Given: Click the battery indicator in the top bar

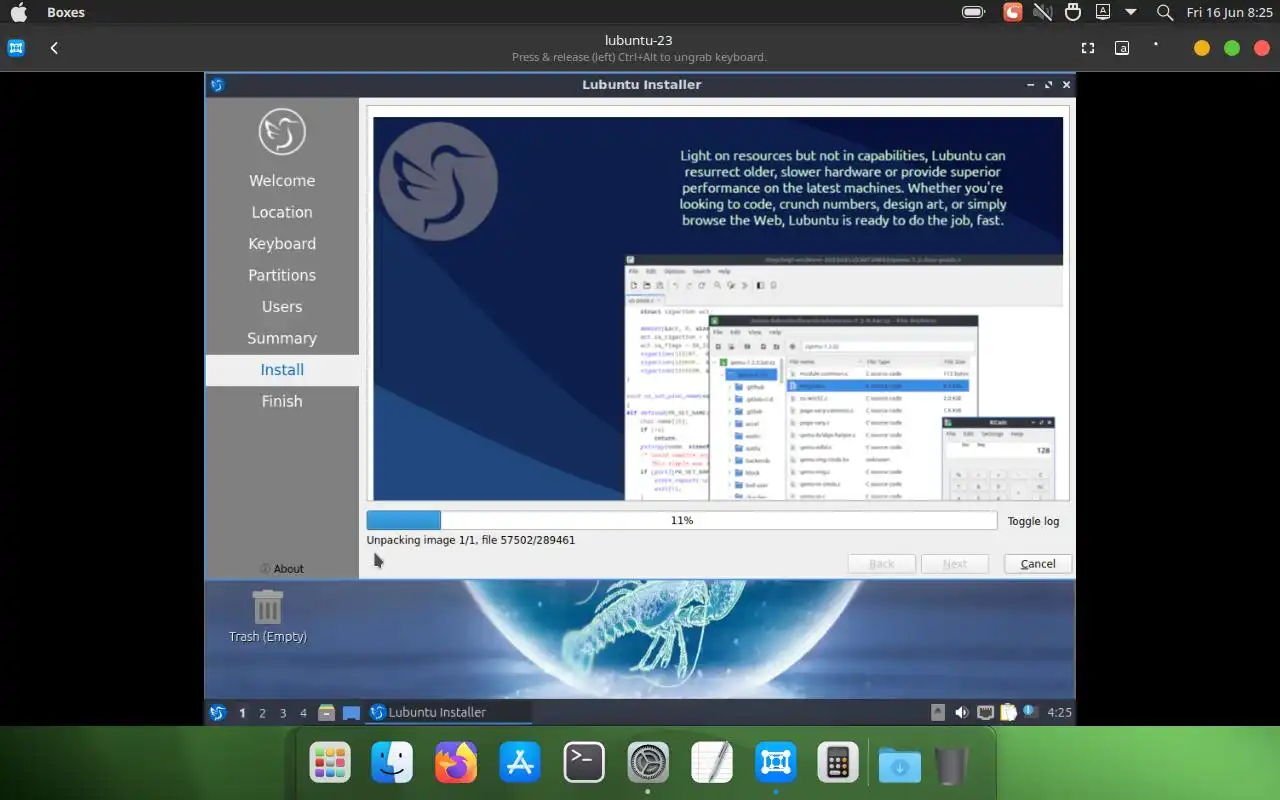Looking at the screenshot, I should 973,12.
